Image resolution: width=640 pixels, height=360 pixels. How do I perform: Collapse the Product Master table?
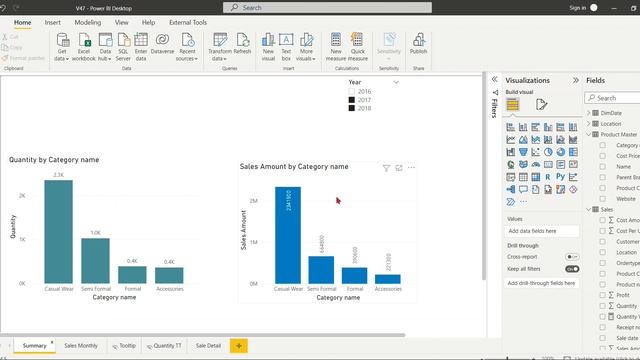click(x=589, y=134)
